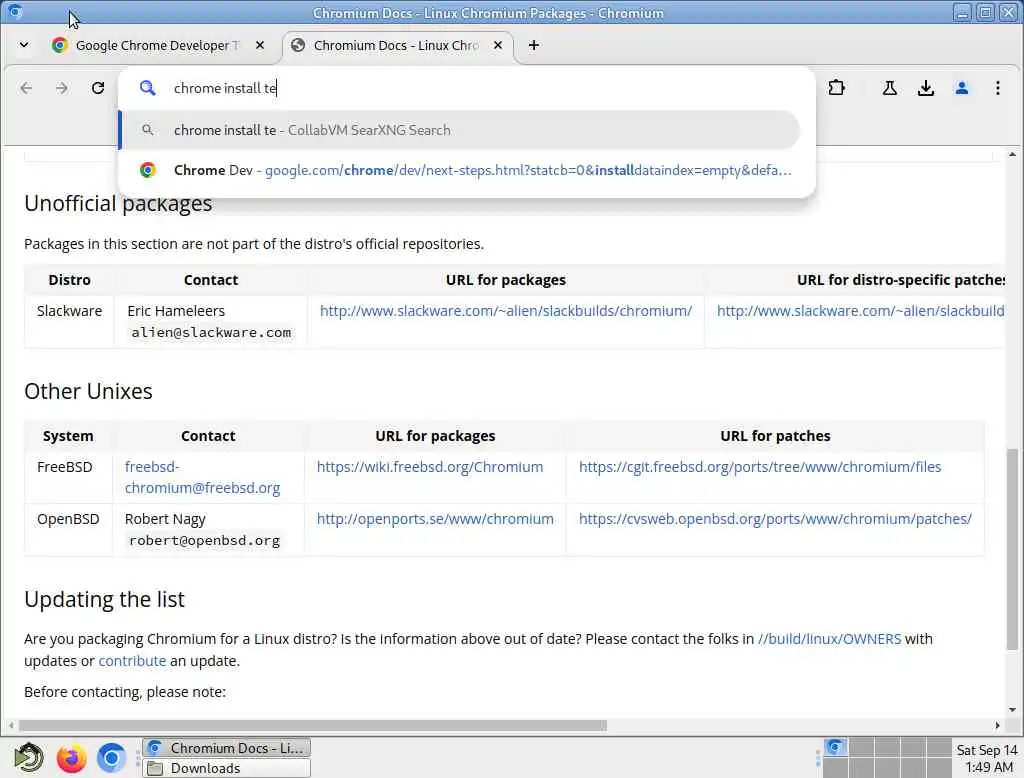Click the Unofficial packages heading
Screen dimensions: 1024x778
point(118,204)
